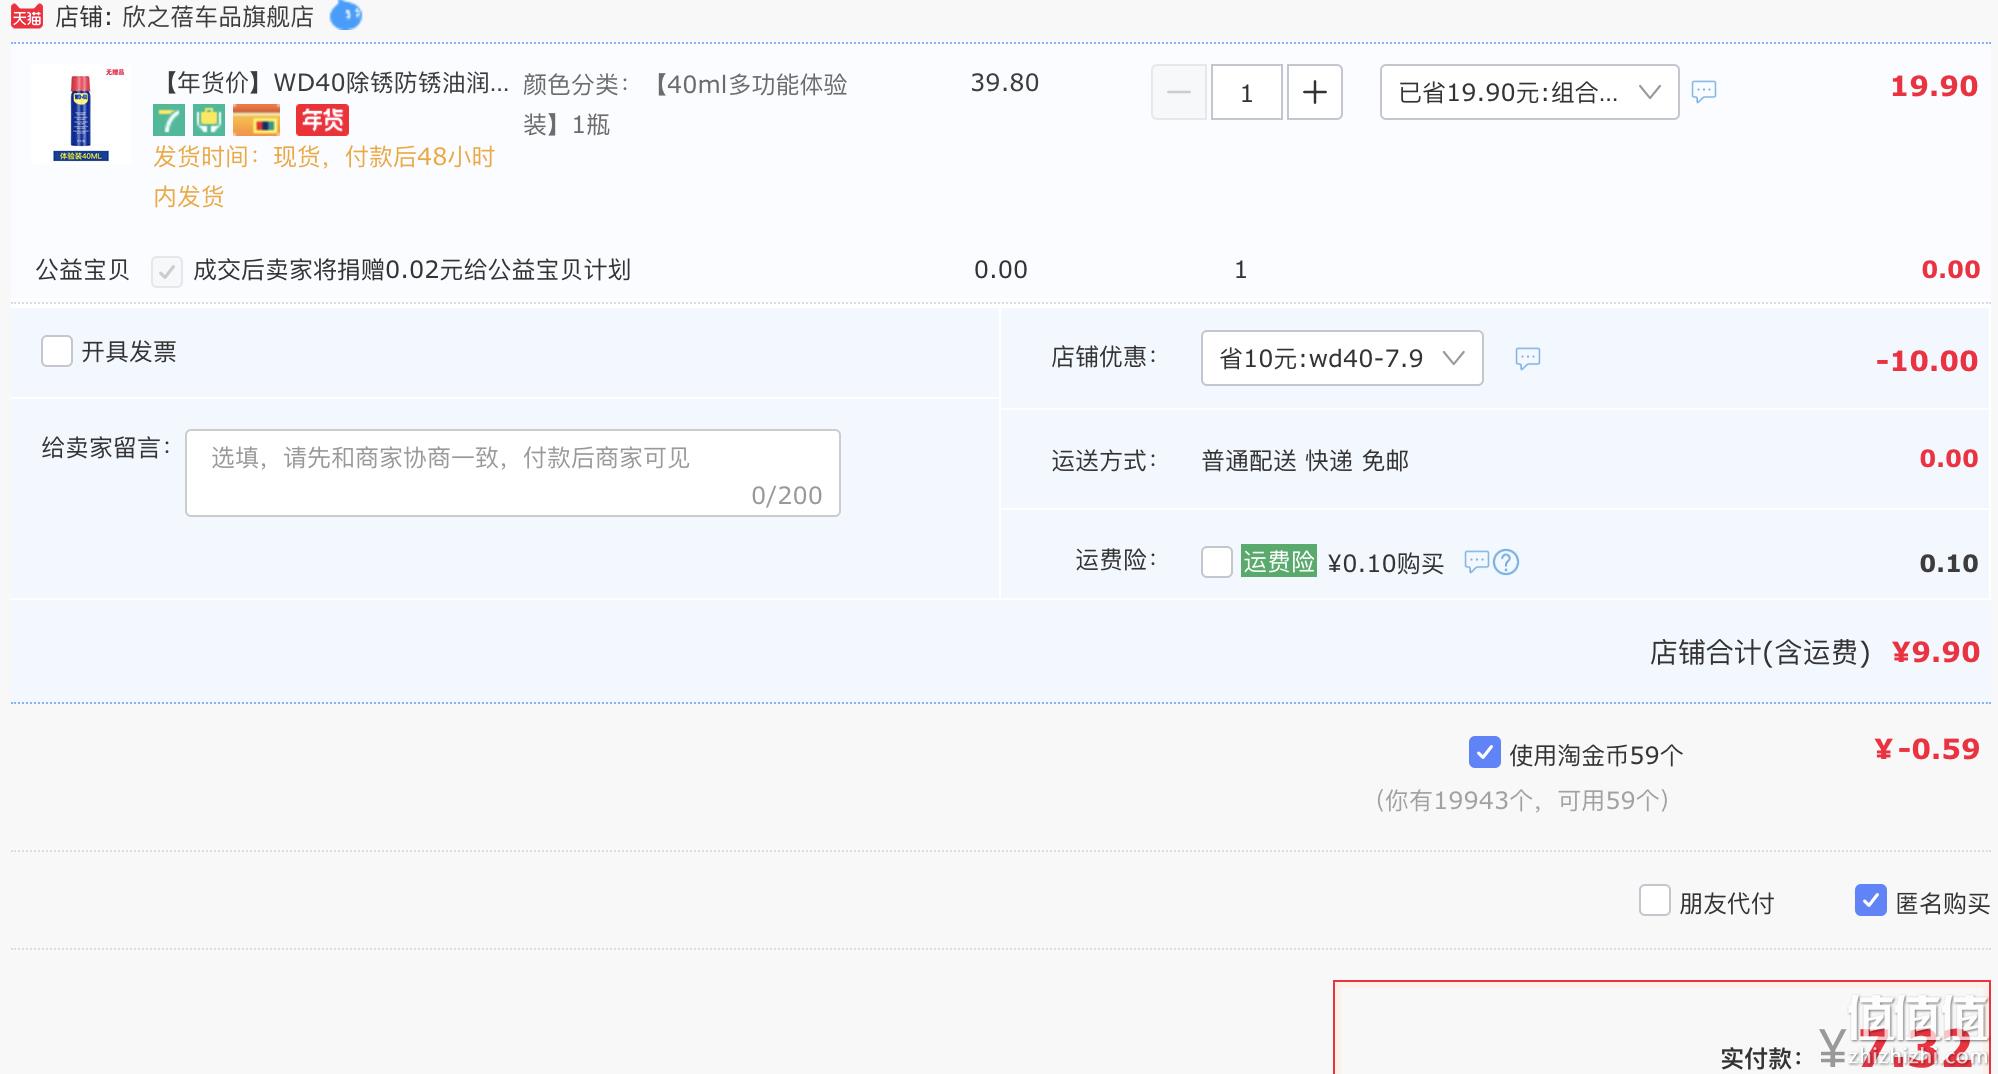Expand the 已省19.90元 promotion dropdown
This screenshot has width=1998, height=1074.
point(1529,93)
